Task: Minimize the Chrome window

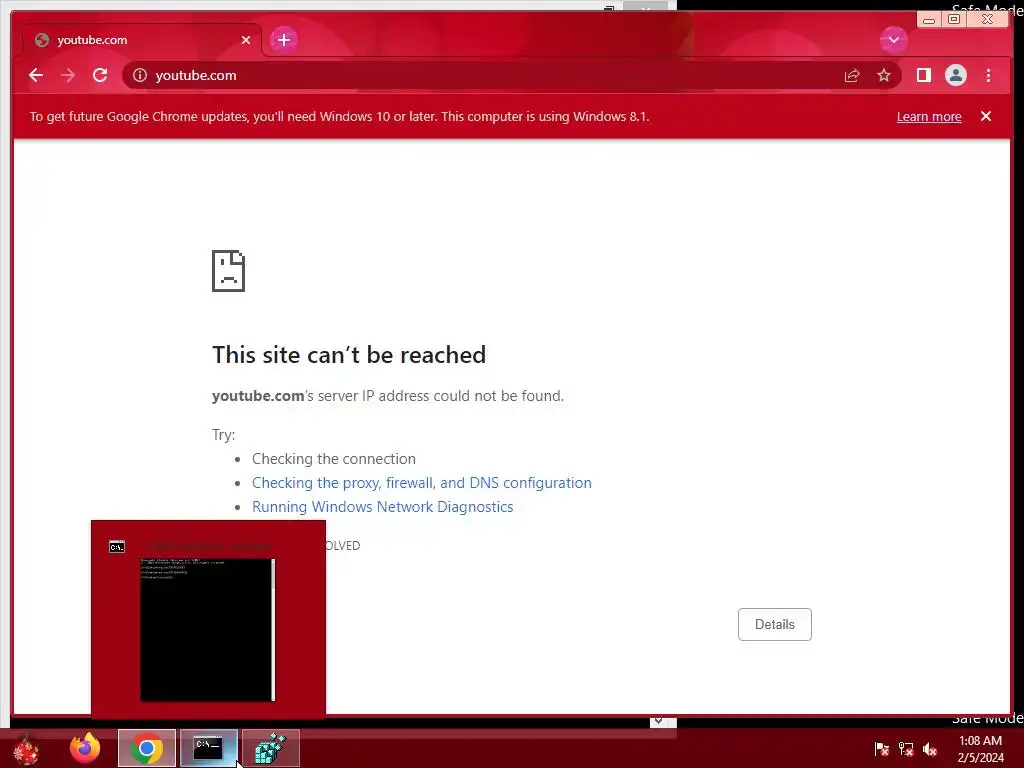Action: coord(929,20)
